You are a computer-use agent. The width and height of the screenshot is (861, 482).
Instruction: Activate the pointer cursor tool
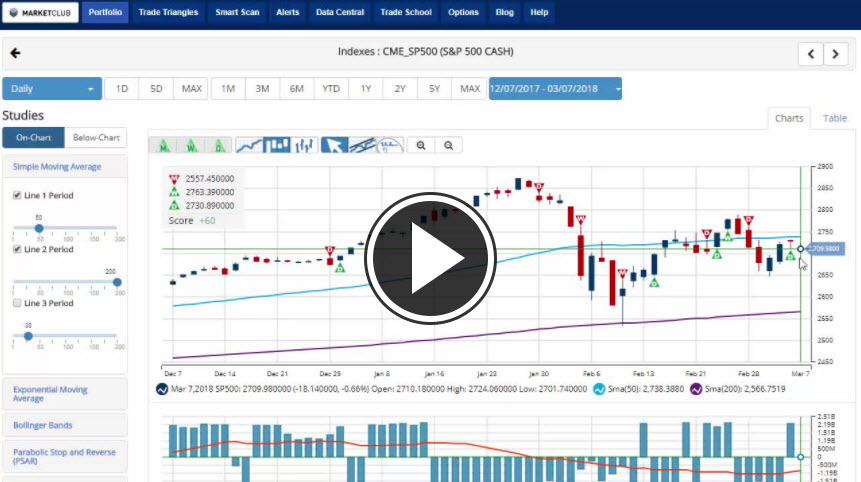334,145
